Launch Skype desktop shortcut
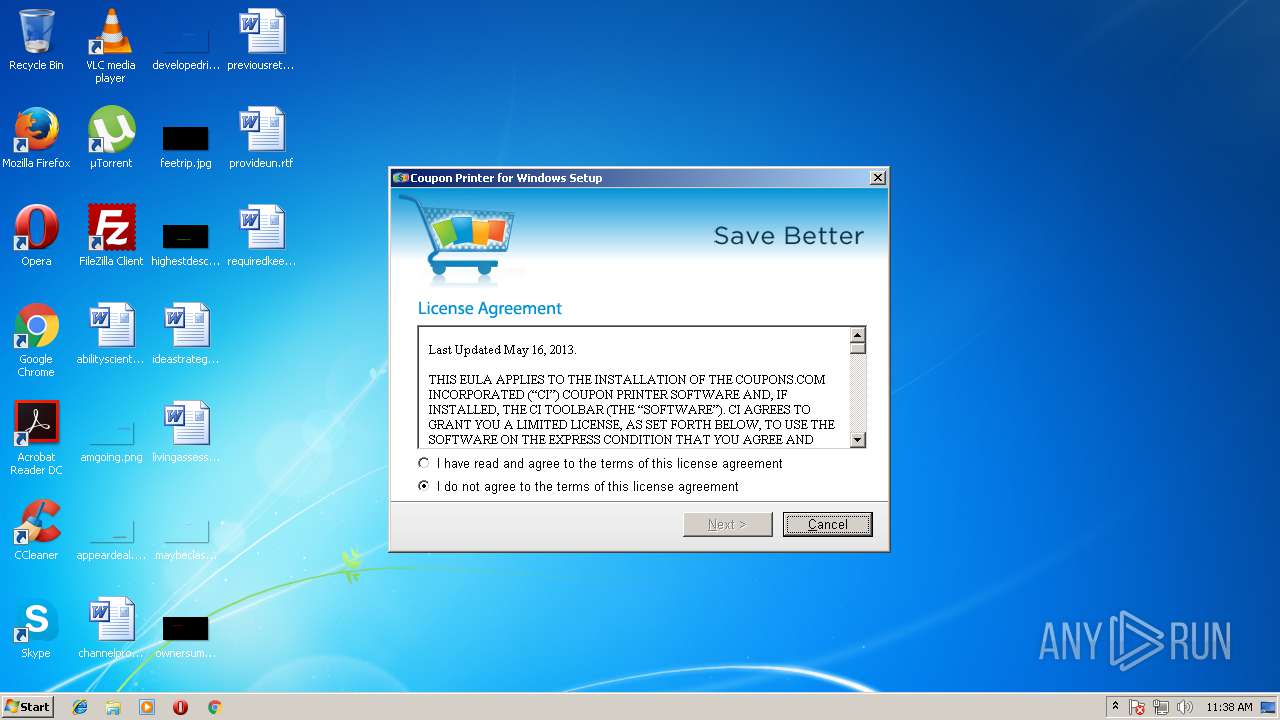The height and width of the screenshot is (720, 1280). point(36,628)
